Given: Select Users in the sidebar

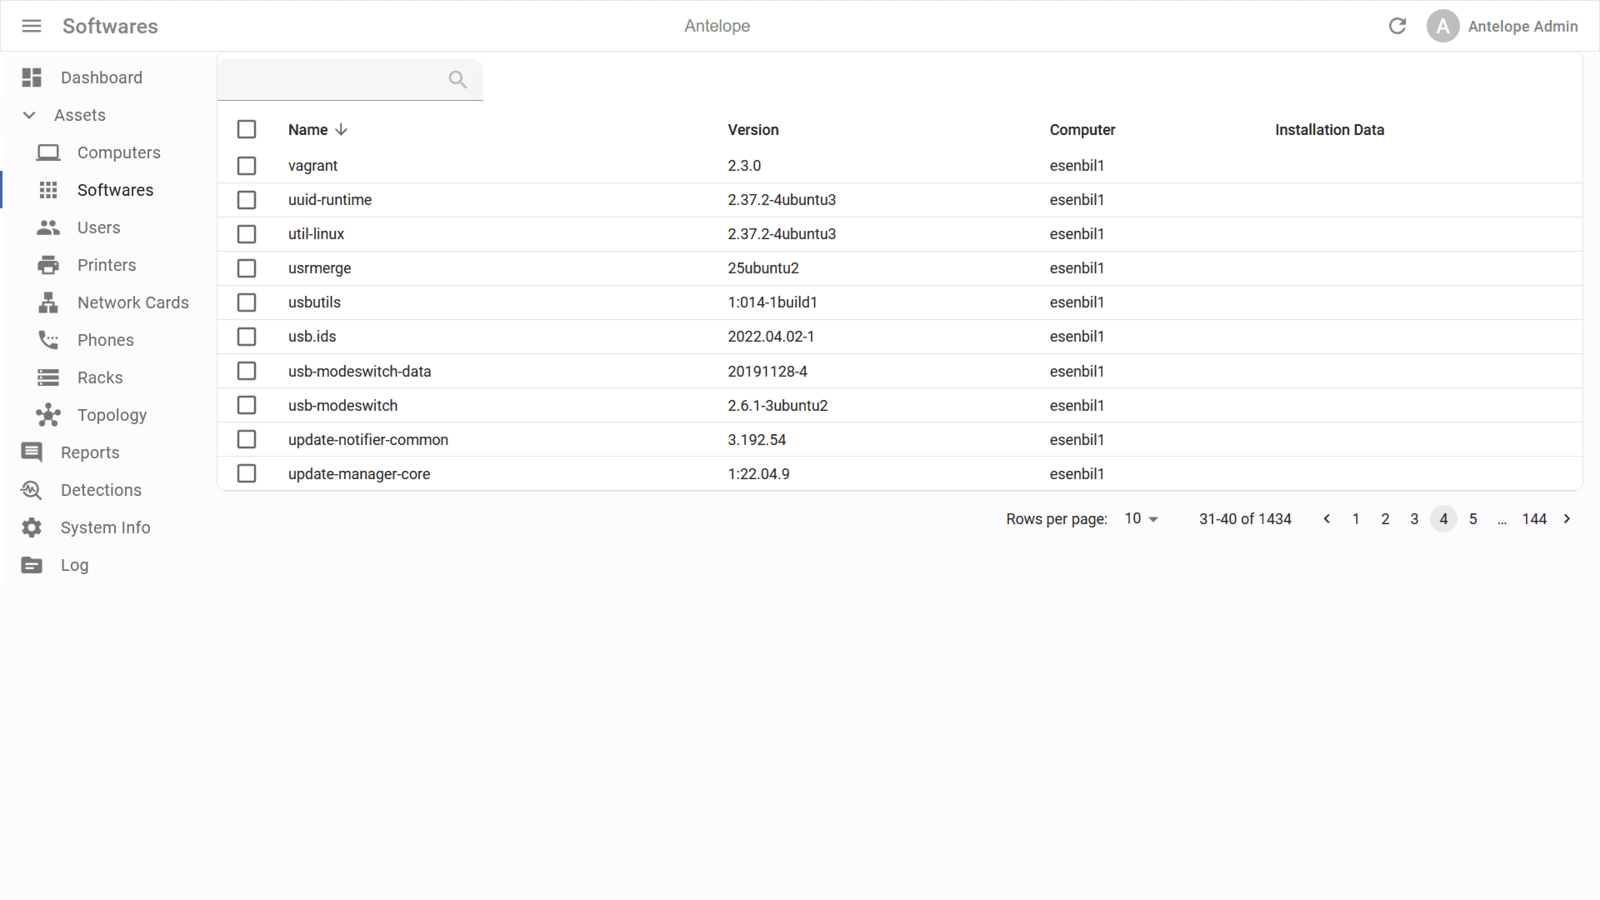Looking at the screenshot, I should (99, 227).
